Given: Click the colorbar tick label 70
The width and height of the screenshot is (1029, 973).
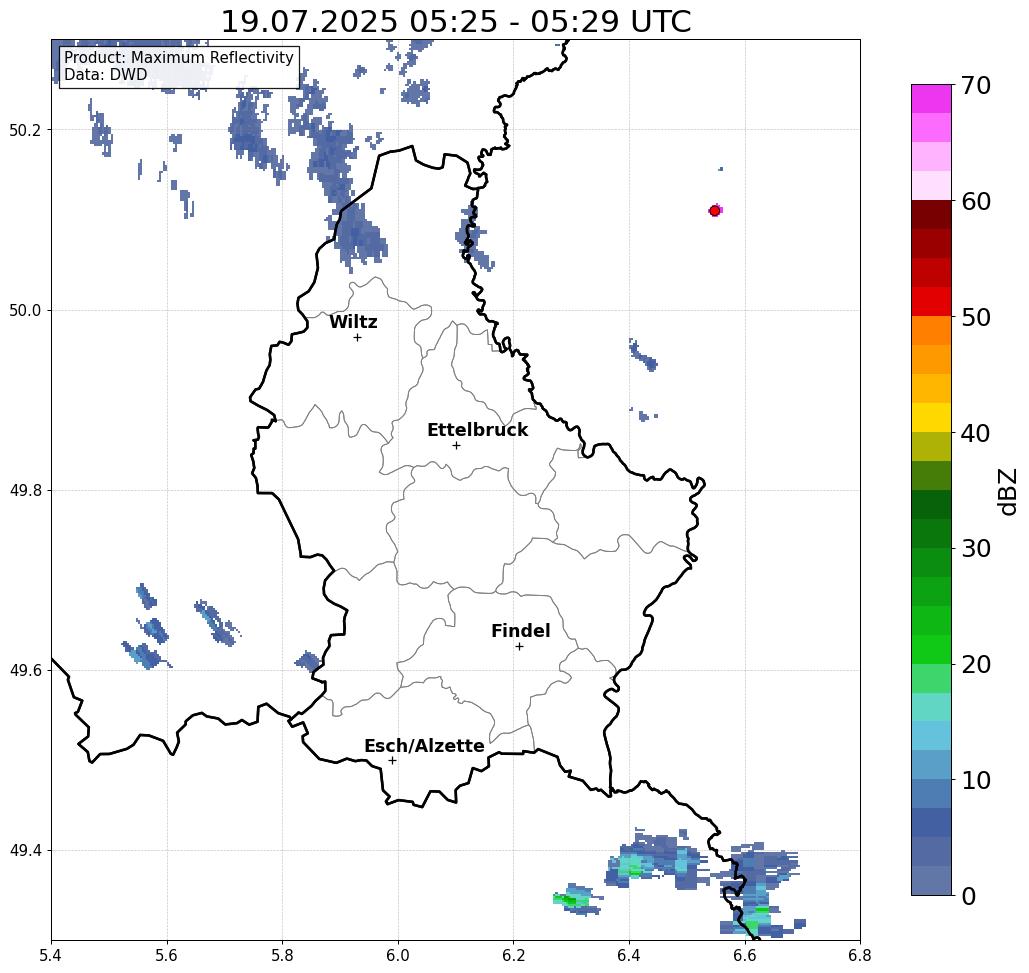Looking at the screenshot, I should click(x=976, y=85).
